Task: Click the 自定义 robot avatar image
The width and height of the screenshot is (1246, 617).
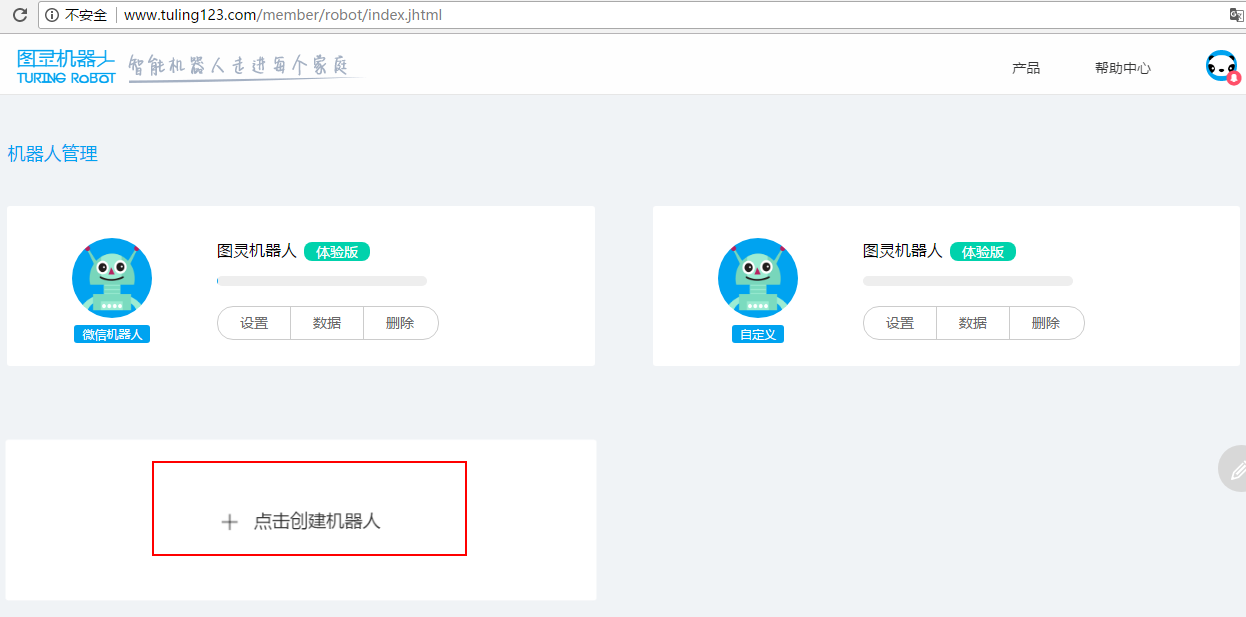Action: coord(758,278)
